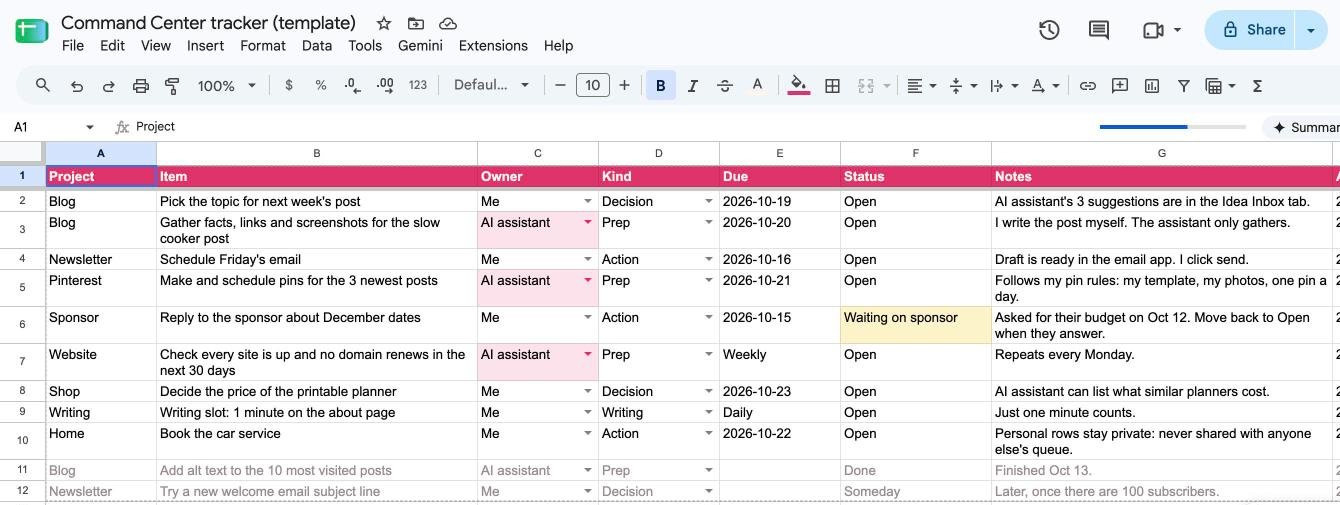Open the Extensions menu
1340x505 pixels.
493,46
